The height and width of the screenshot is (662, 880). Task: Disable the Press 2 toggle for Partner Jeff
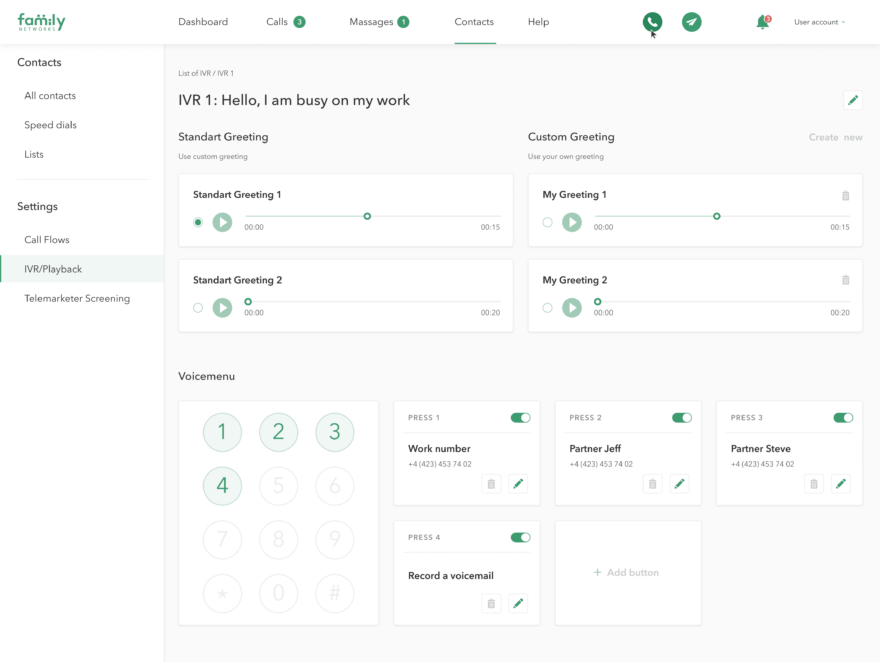click(682, 417)
